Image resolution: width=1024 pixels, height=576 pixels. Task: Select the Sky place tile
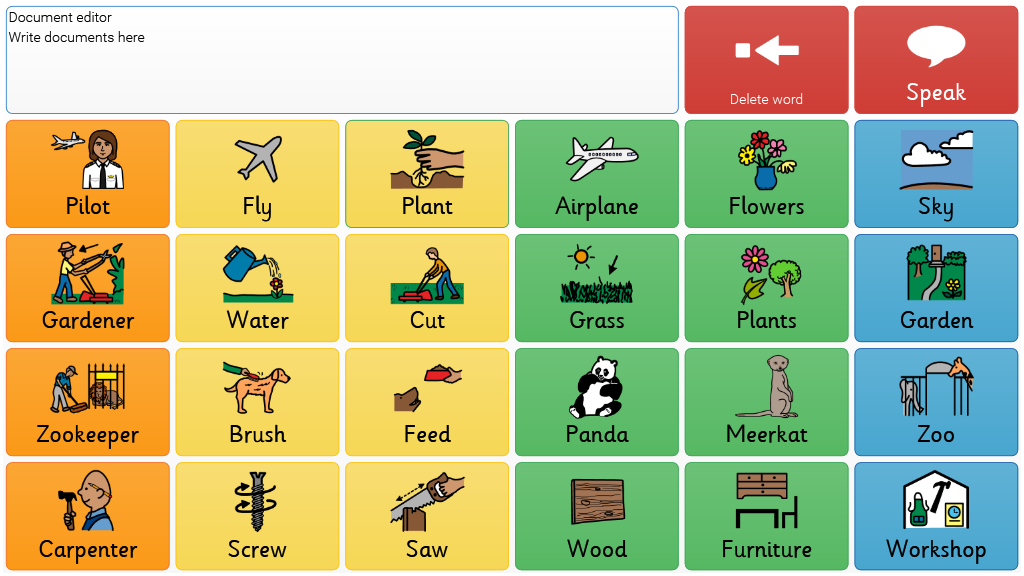click(936, 174)
